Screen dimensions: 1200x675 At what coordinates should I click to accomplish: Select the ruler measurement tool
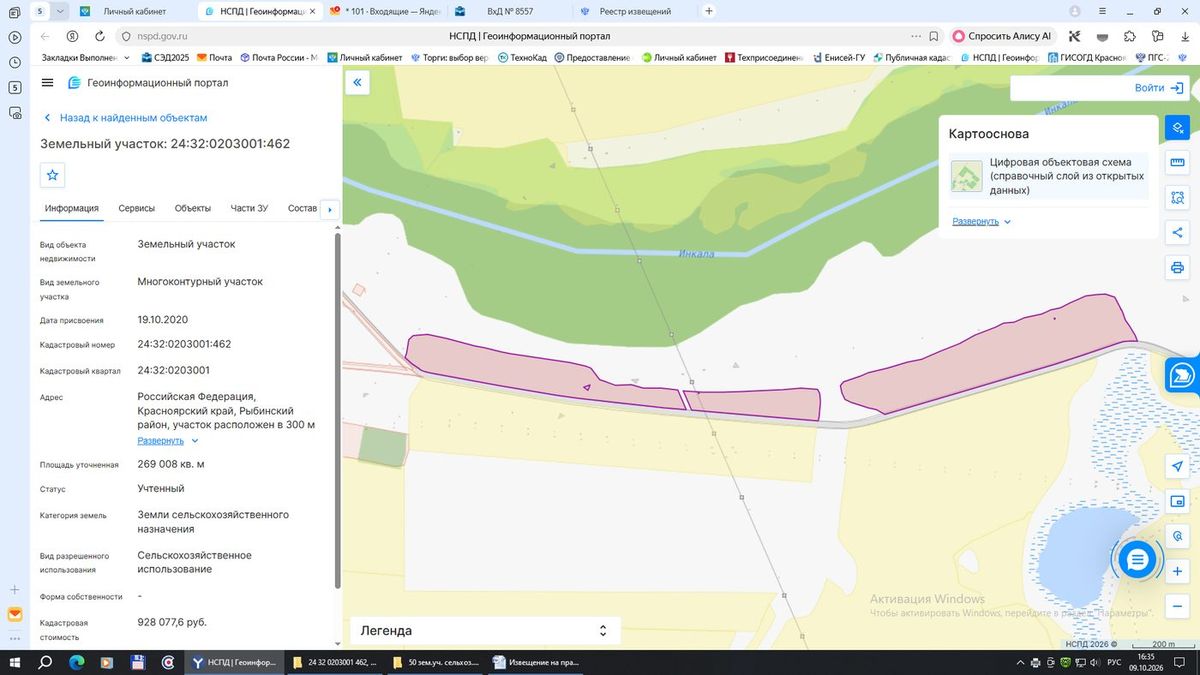click(x=1178, y=163)
